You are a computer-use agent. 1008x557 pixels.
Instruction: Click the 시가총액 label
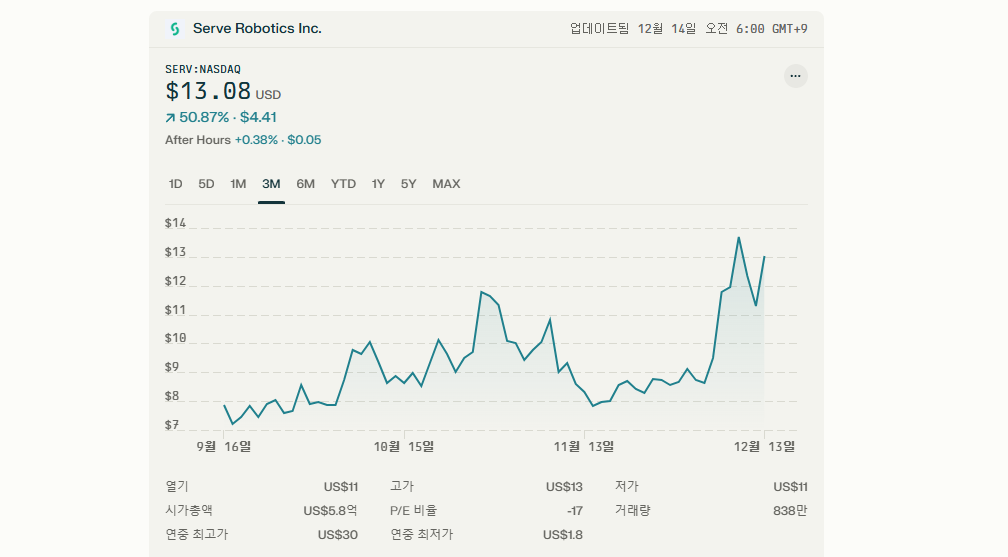tap(189, 511)
